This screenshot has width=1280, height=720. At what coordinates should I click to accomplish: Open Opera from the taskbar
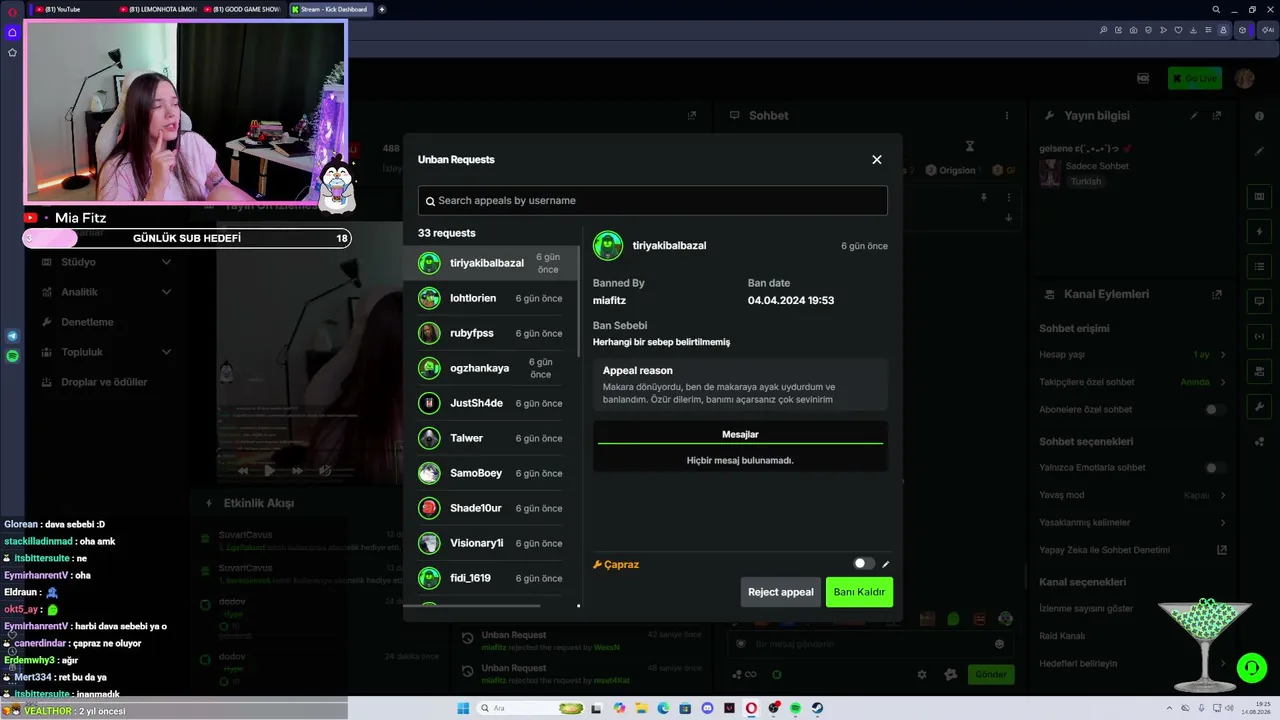751,708
